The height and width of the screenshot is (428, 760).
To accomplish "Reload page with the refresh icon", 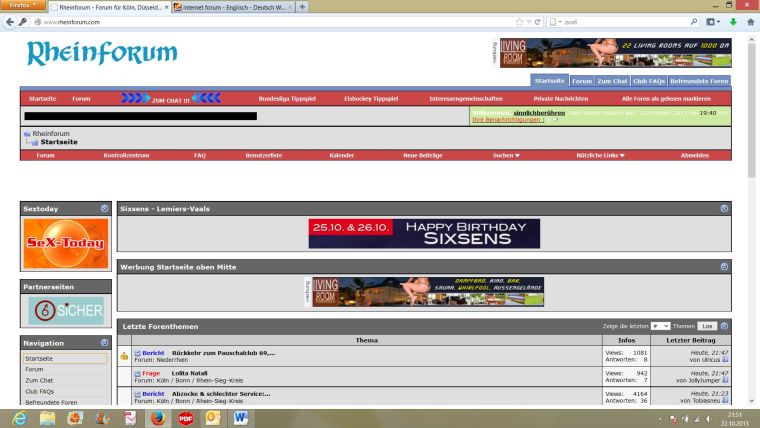I will point(537,22).
